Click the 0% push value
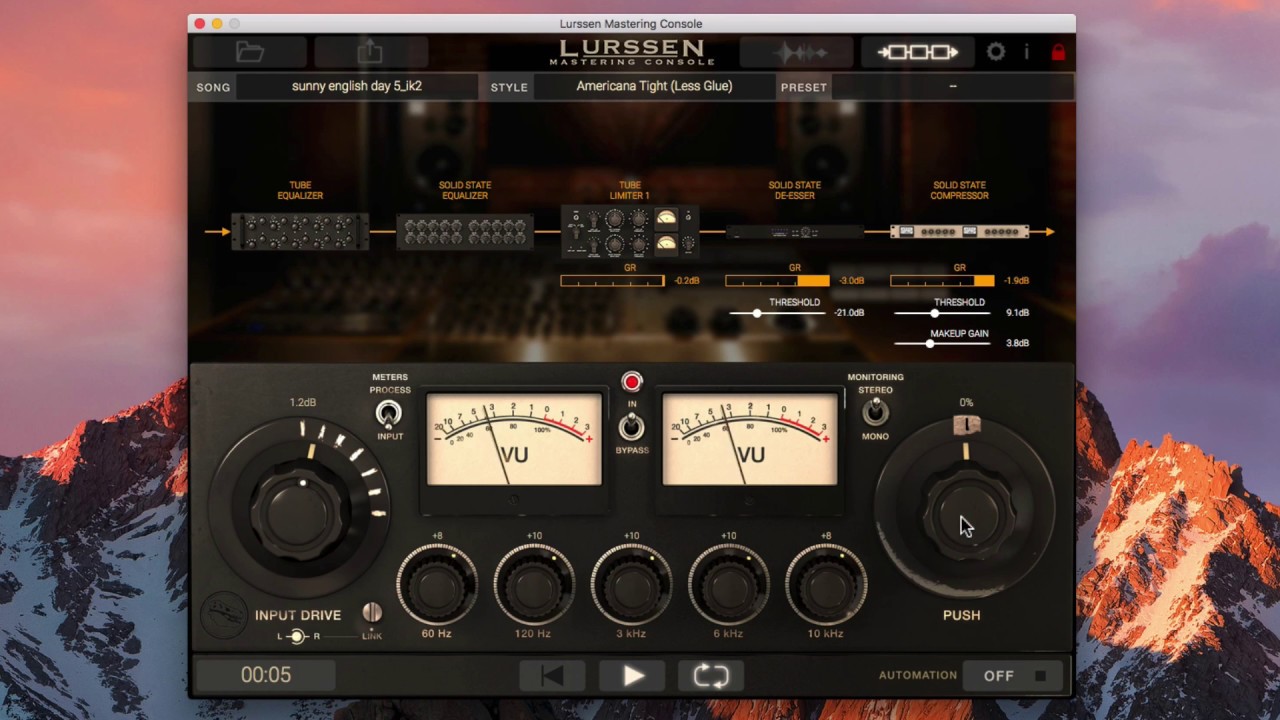The width and height of the screenshot is (1280, 720). (x=966, y=402)
